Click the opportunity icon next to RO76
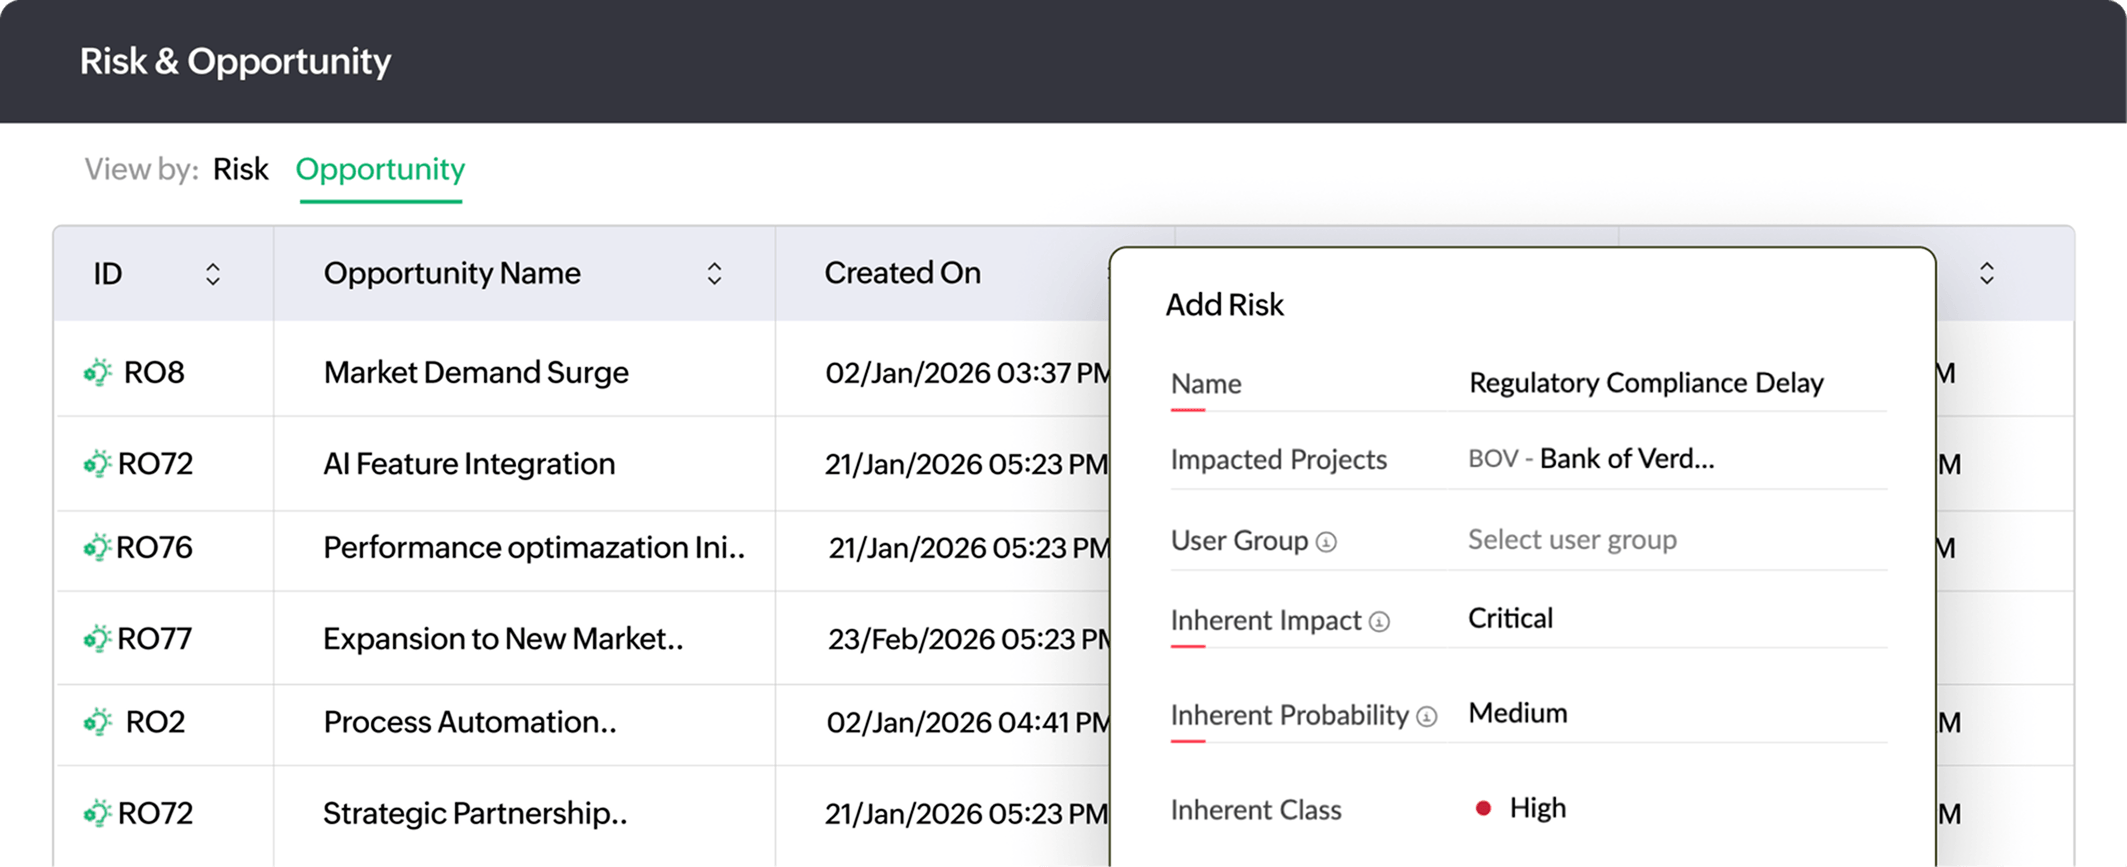 point(97,547)
